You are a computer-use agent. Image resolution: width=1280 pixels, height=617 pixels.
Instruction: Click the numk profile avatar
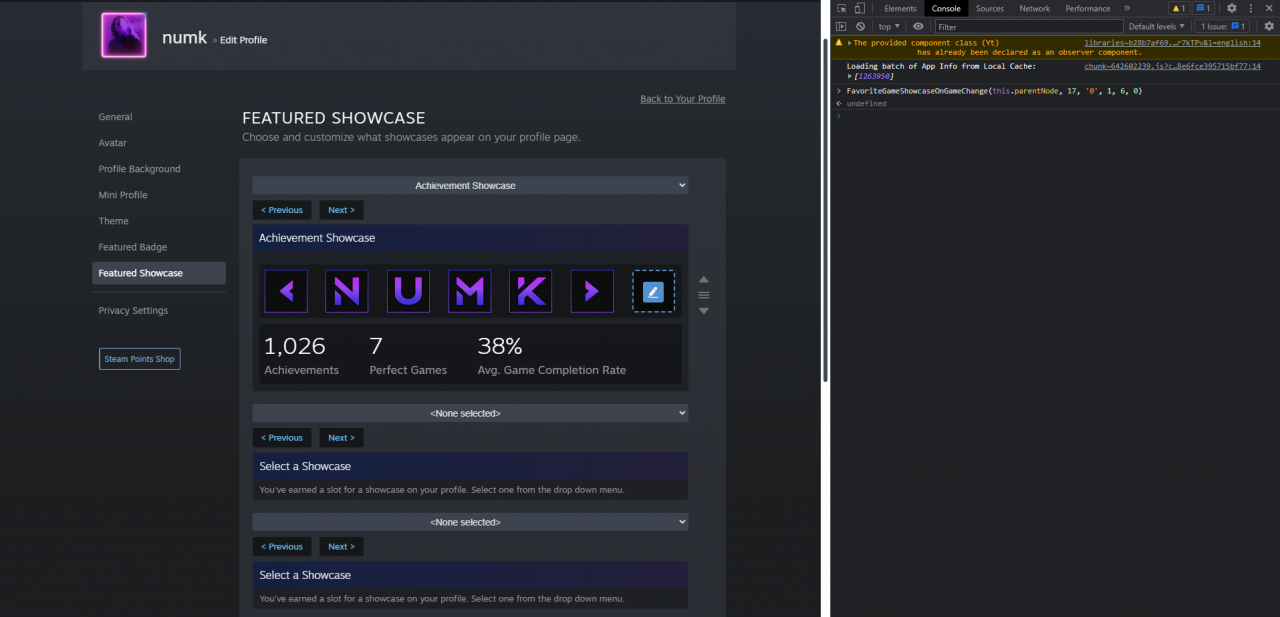[124, 36]
